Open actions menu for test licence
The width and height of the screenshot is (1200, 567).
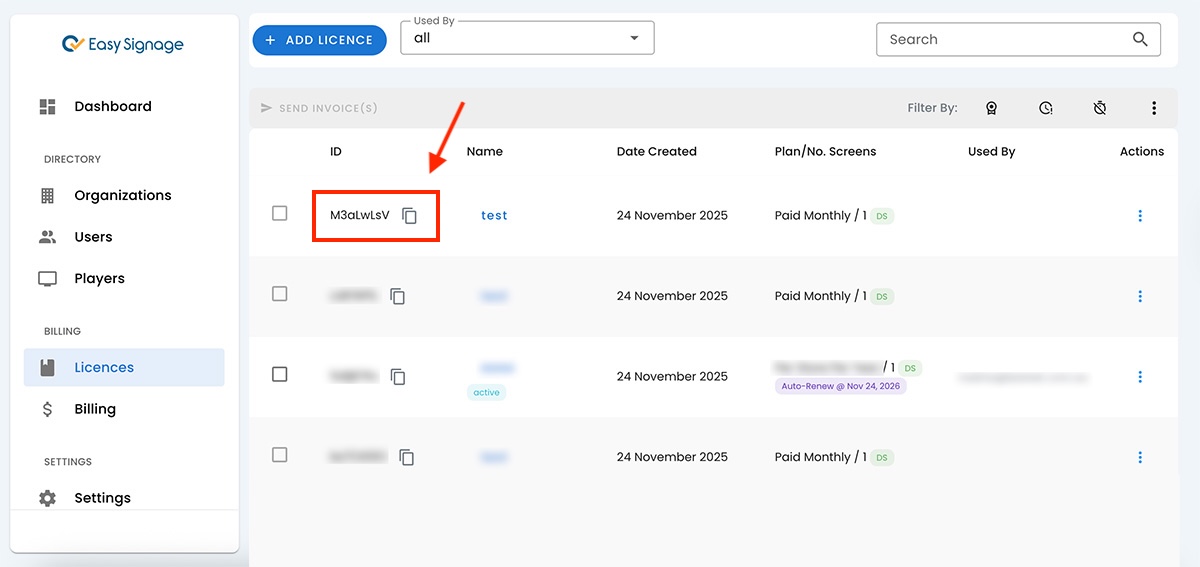coord(1140,216)
